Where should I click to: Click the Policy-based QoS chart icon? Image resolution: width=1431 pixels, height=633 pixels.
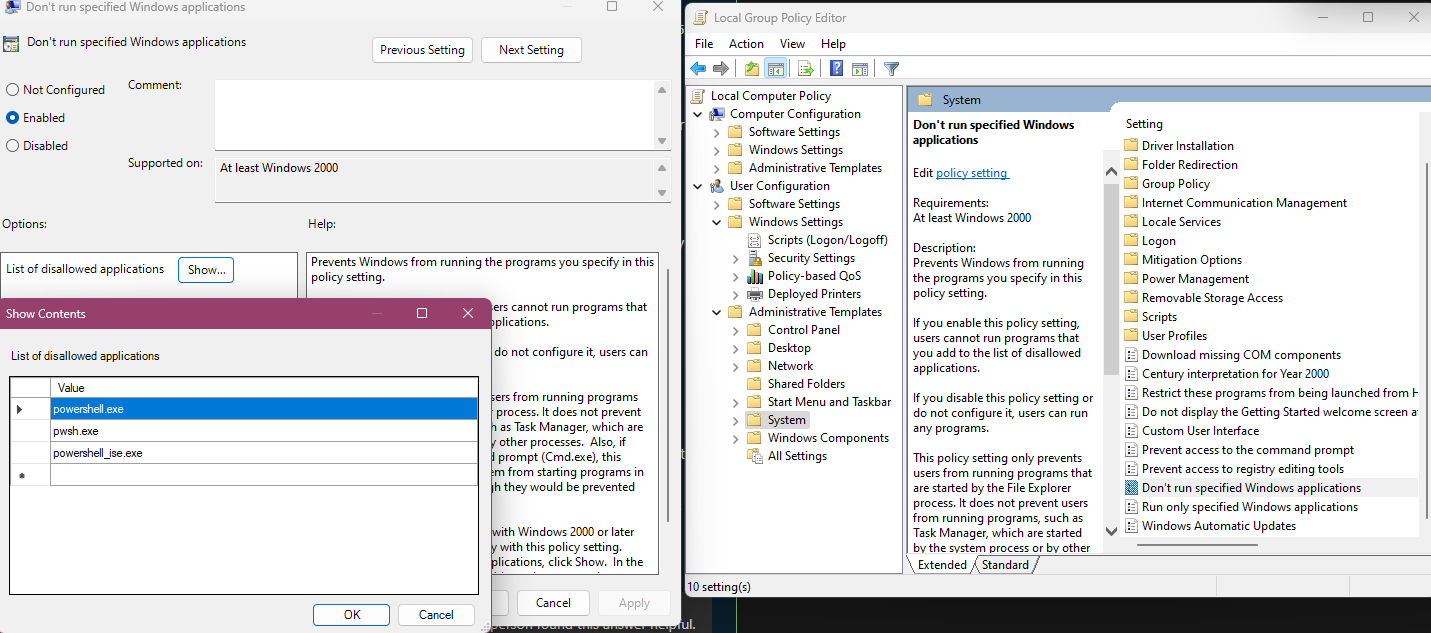756,276
